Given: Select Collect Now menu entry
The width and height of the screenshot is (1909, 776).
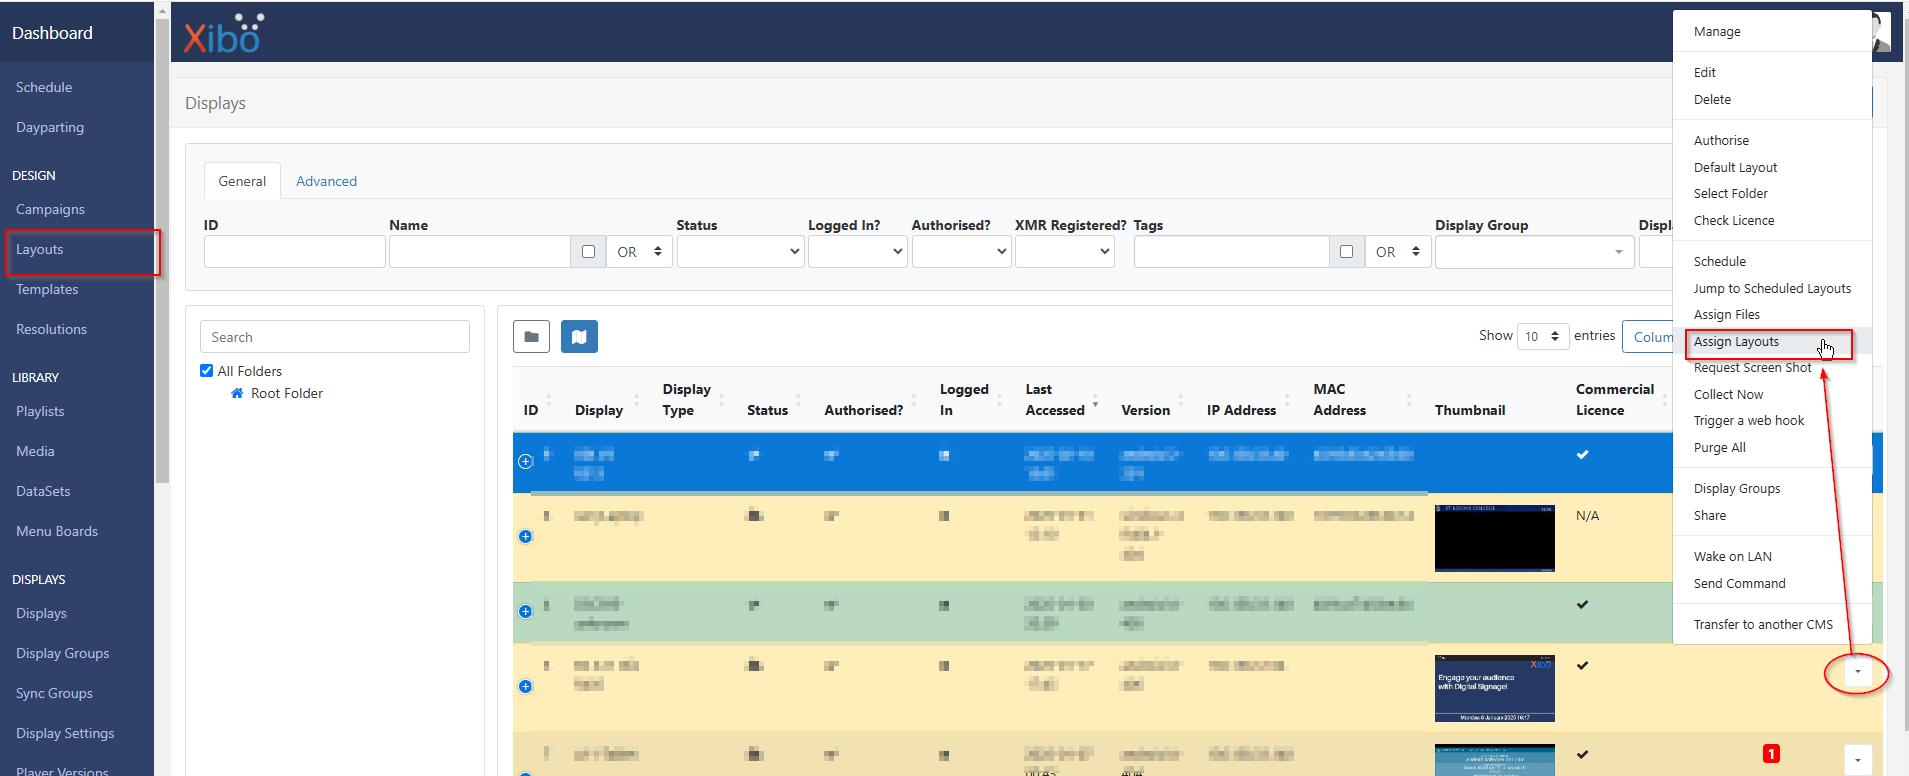Looking at the screenshot, I should pos(1728,395).
